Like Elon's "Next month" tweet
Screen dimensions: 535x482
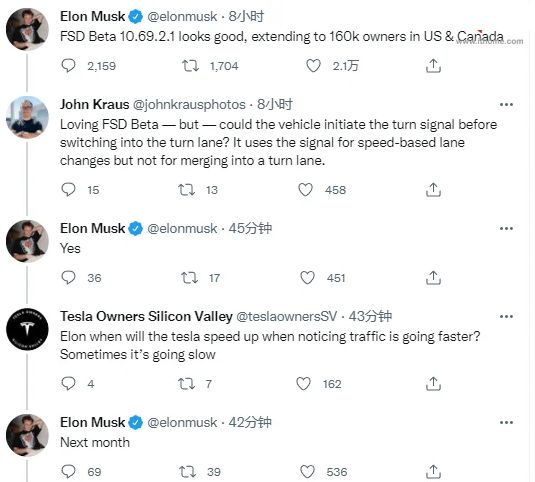point(307,472)
